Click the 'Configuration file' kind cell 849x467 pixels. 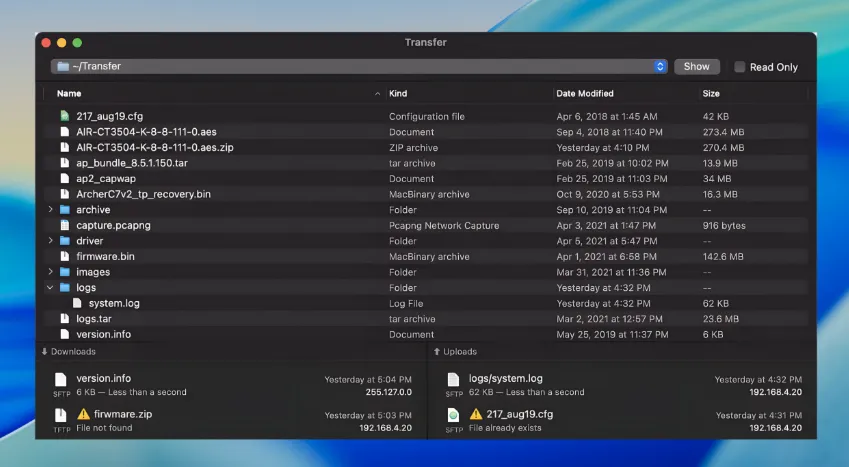click(x=427, y=116)
